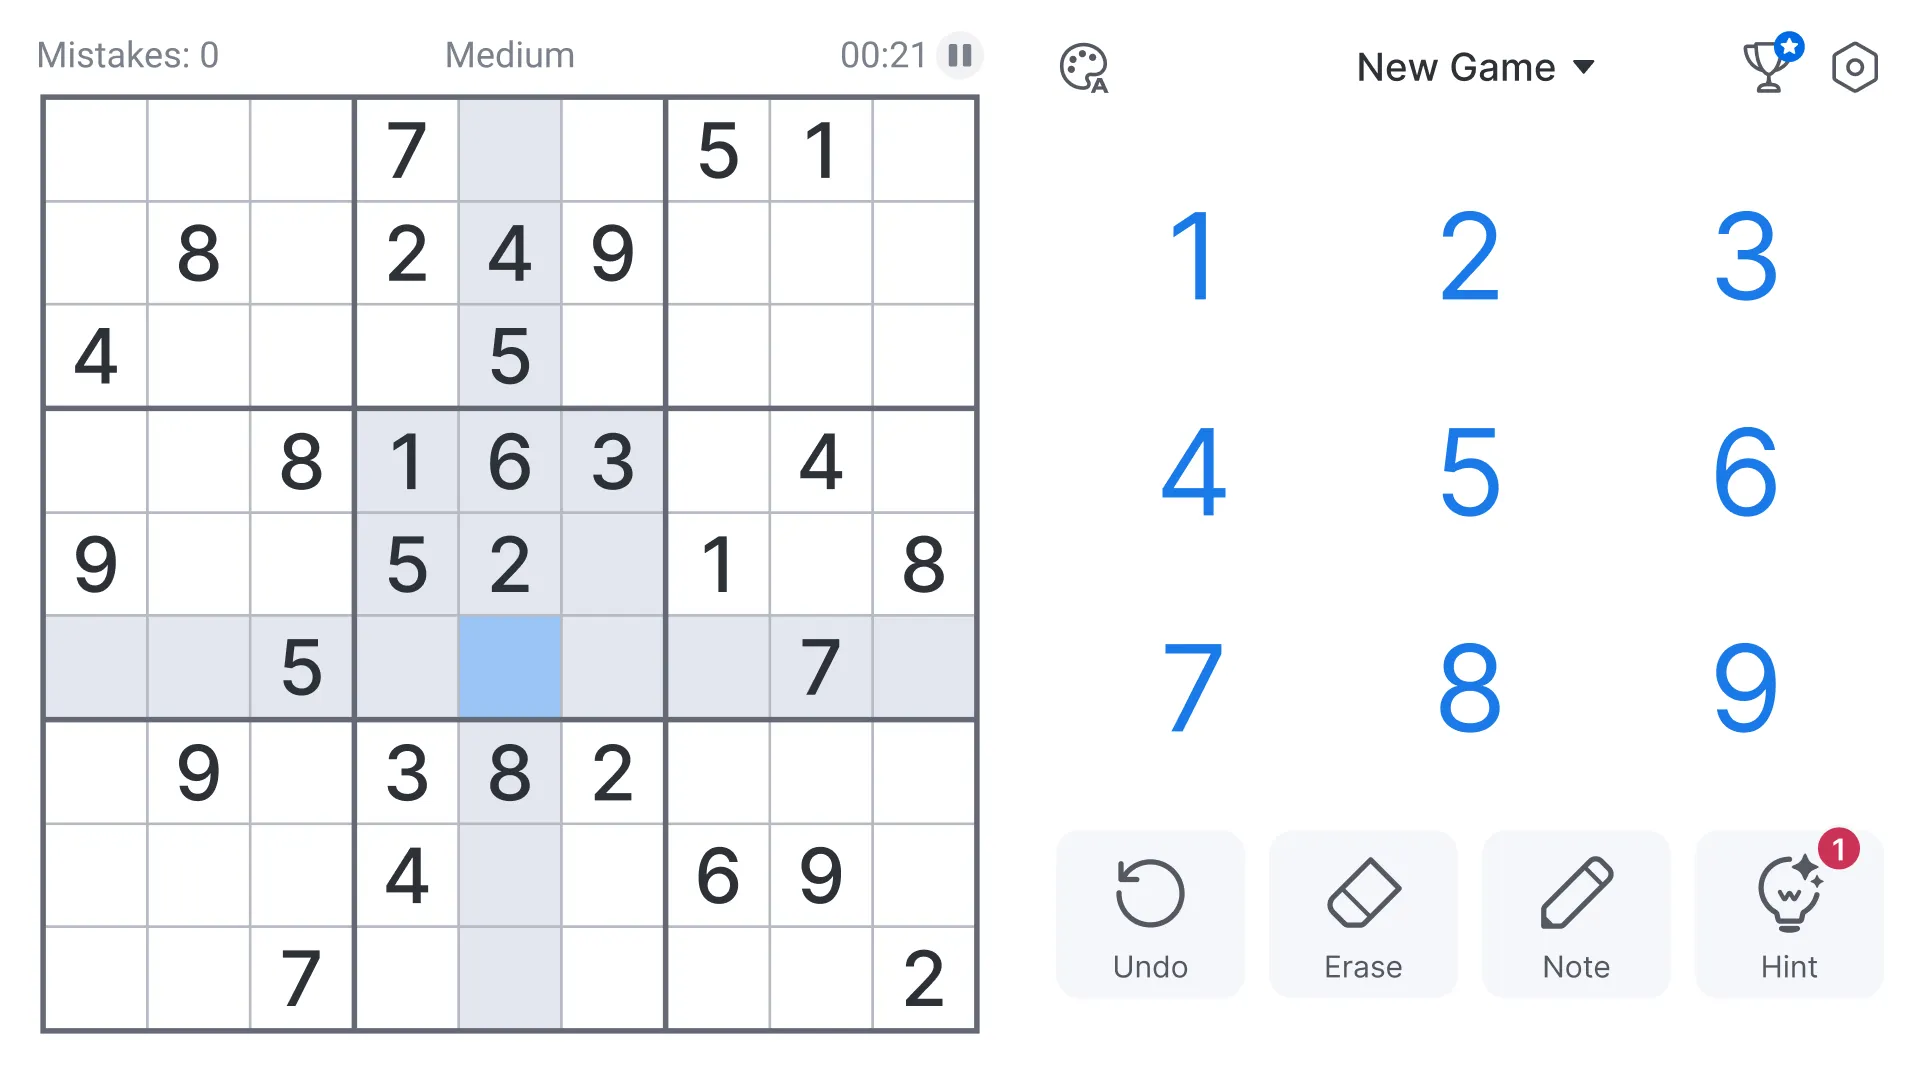Select number 1 from the number picker
This screenshot has width=1920, height=1080.
(x=1189, y=253)
